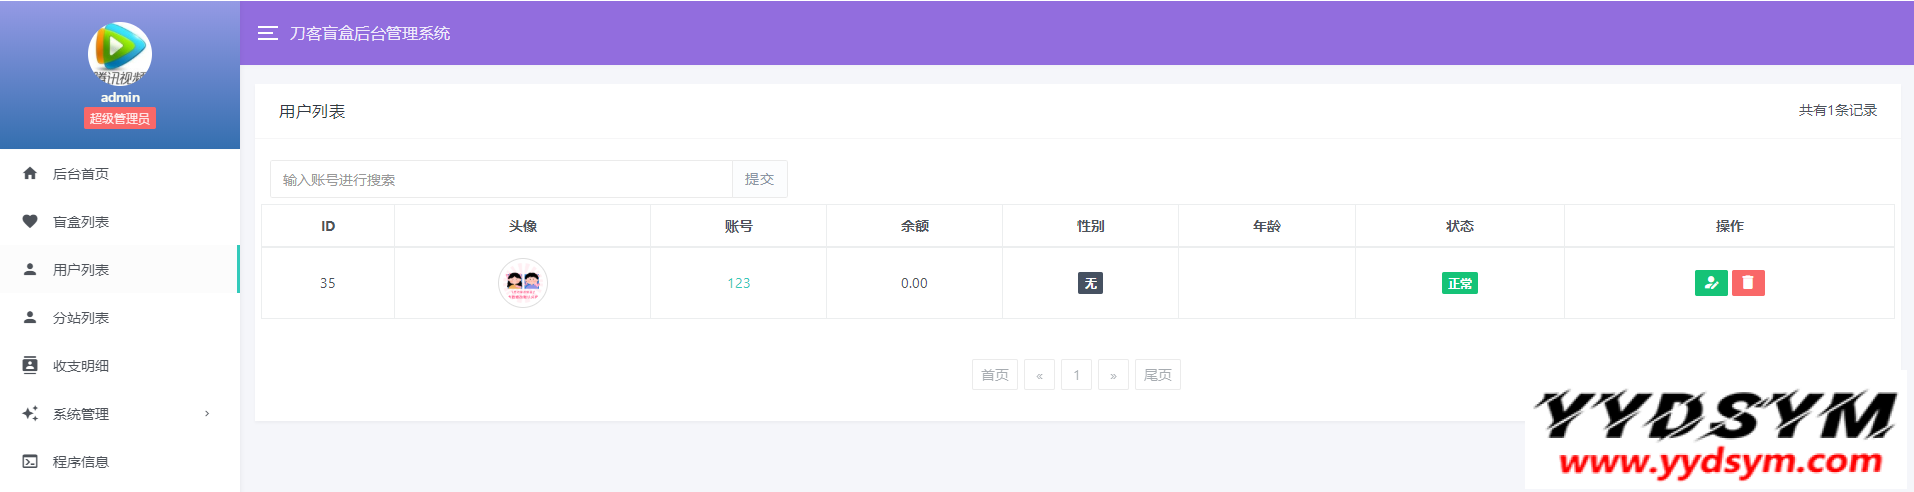Open the 系统管理 menu item
Image resolution: width=1914 pixels, height=492 pixels.
81,414
